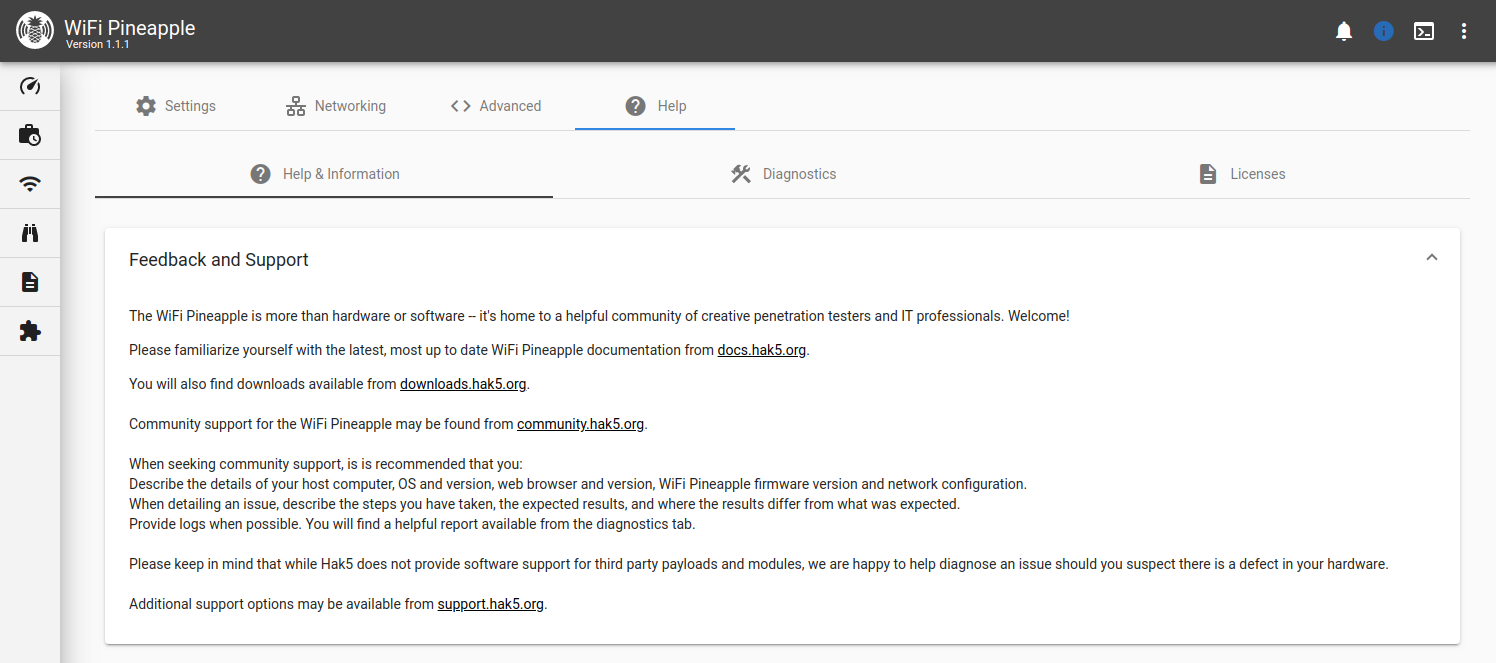Open the Campaigns briefcase icon in sidebar
This screenshot has height=663, width=1496.
[30, 135]
